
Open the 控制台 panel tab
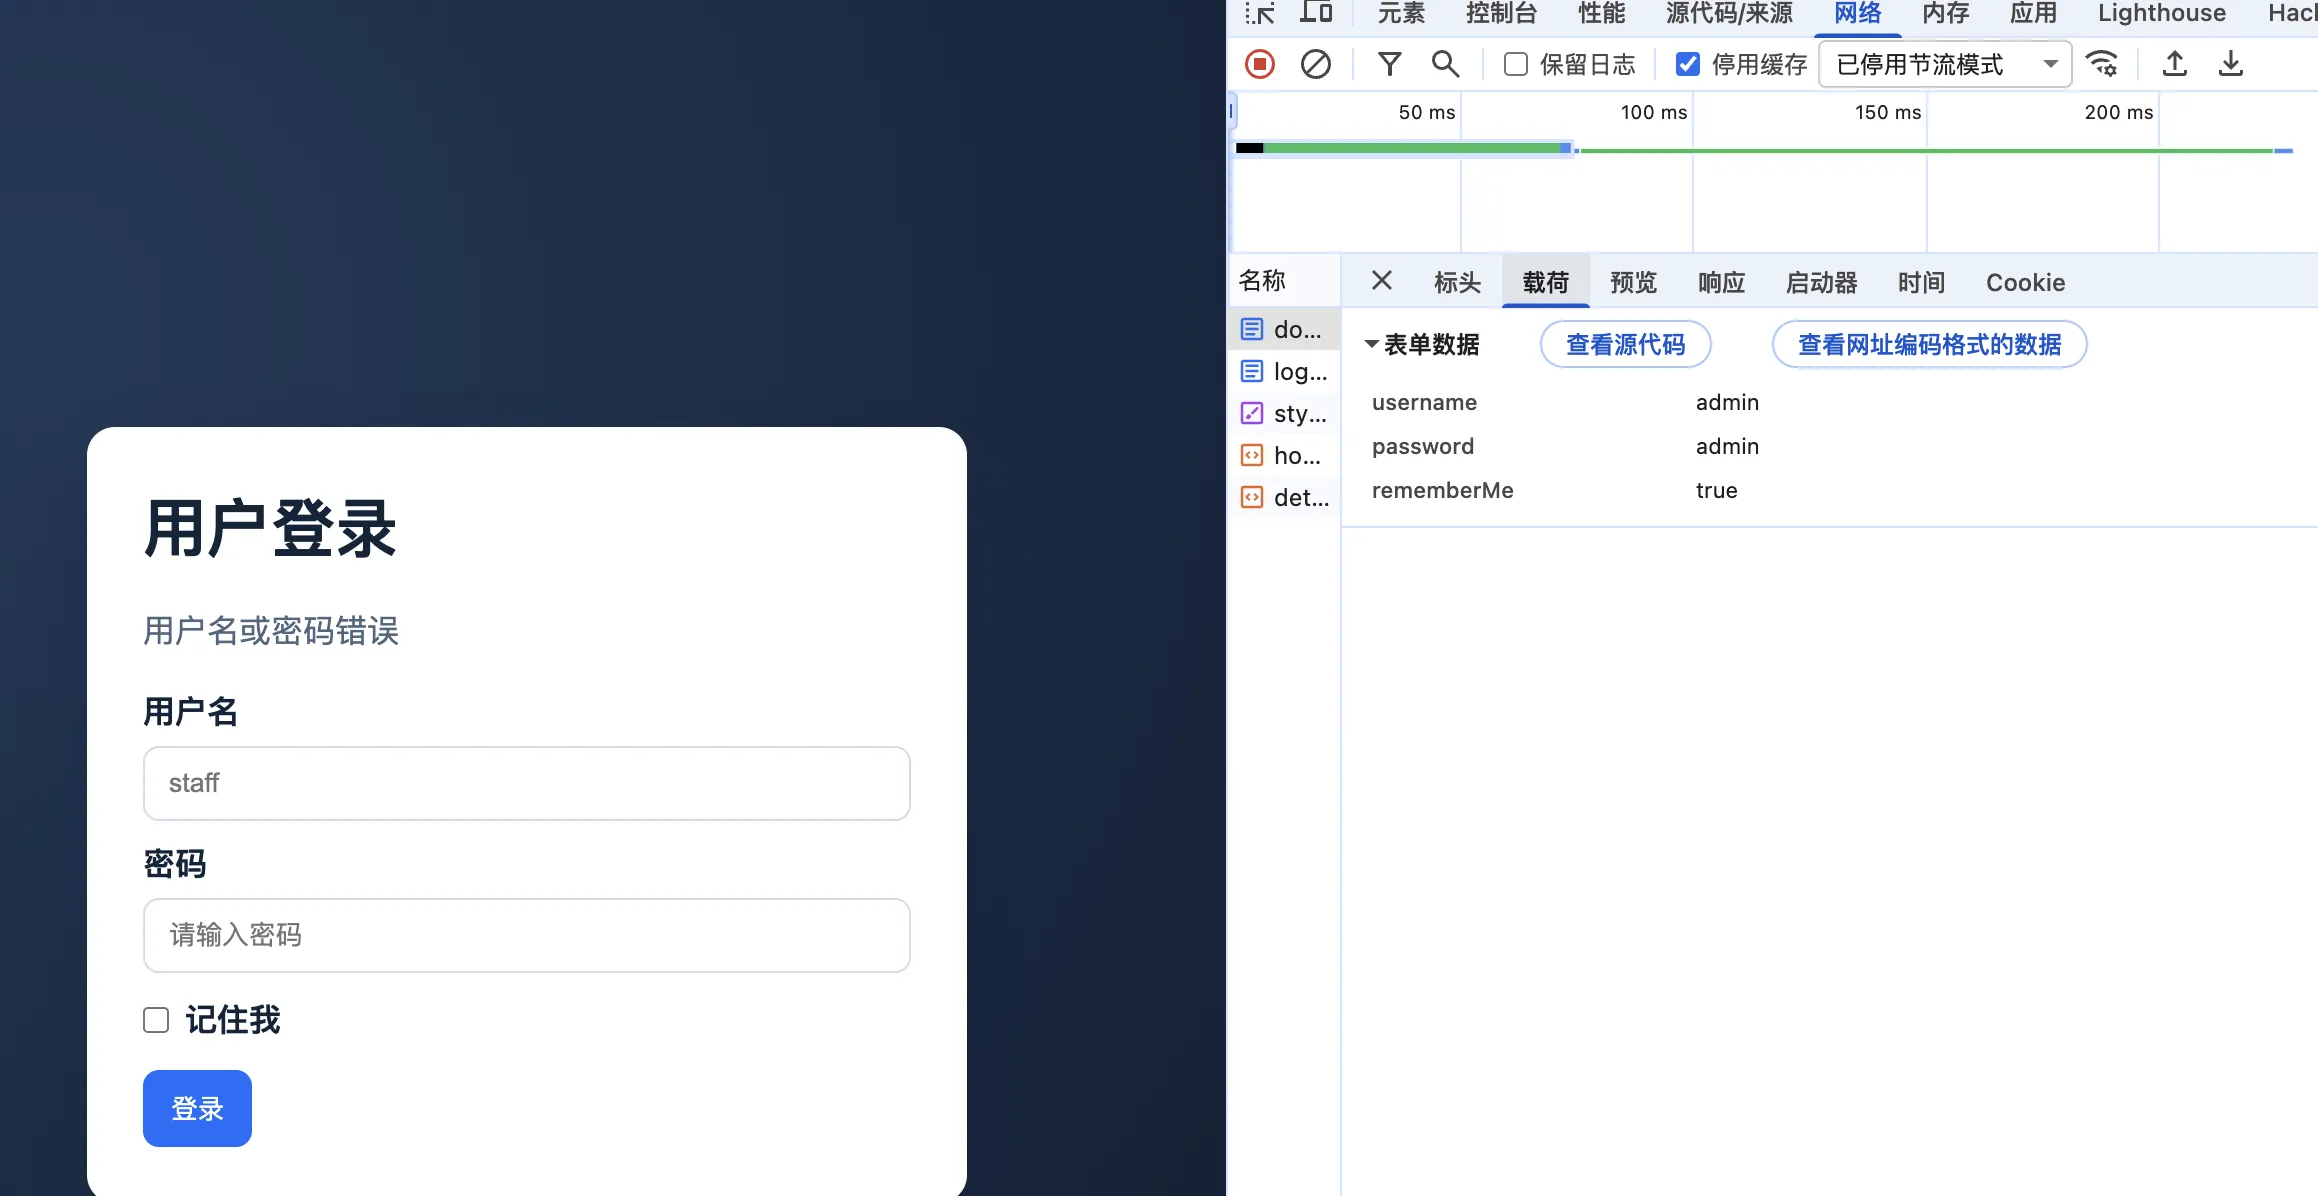[1501, 13]
